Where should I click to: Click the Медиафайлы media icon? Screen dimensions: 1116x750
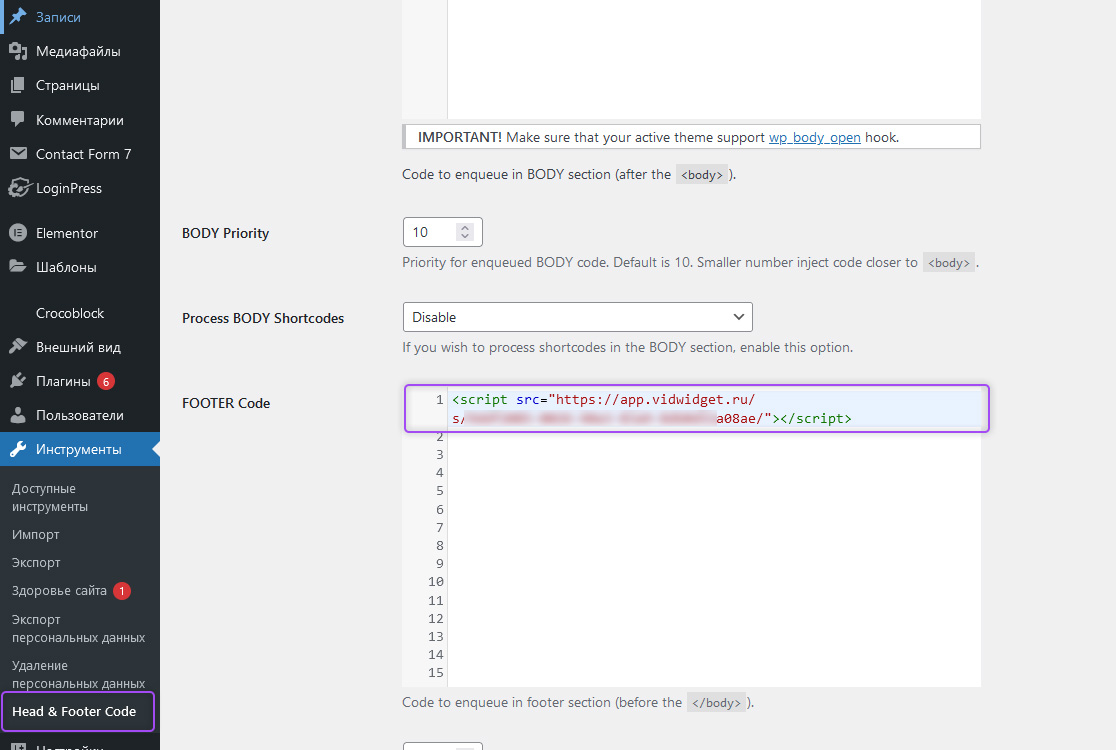18,51
